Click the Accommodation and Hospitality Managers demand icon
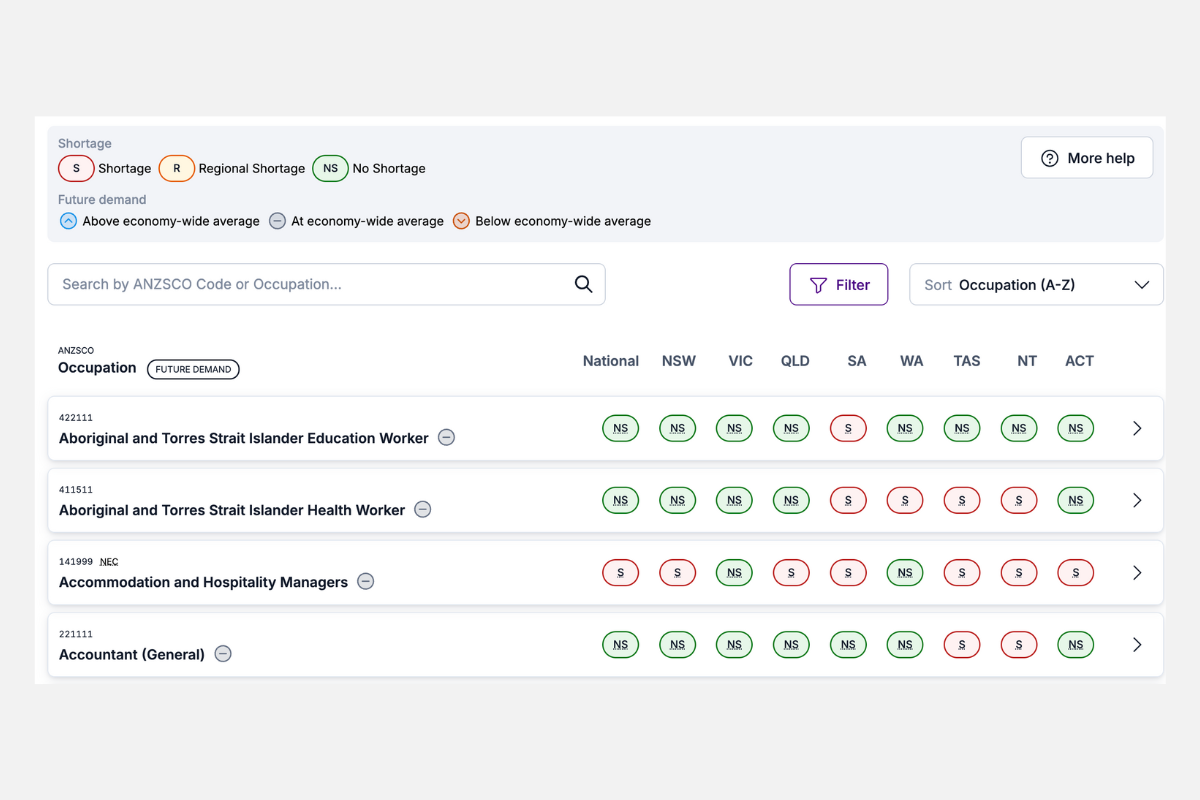This screenshot has width=1200, height=800. coord(366,582)
